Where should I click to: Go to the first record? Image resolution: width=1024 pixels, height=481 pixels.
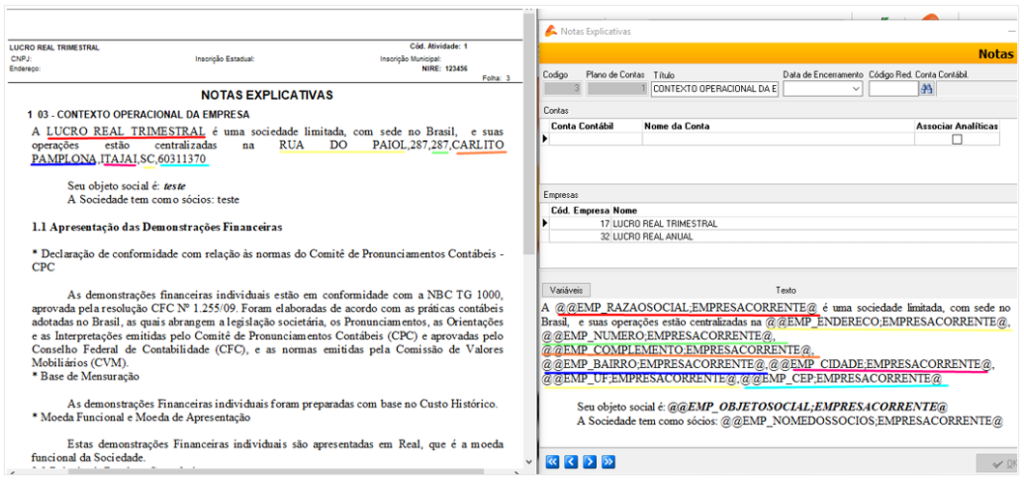(551, 462)
